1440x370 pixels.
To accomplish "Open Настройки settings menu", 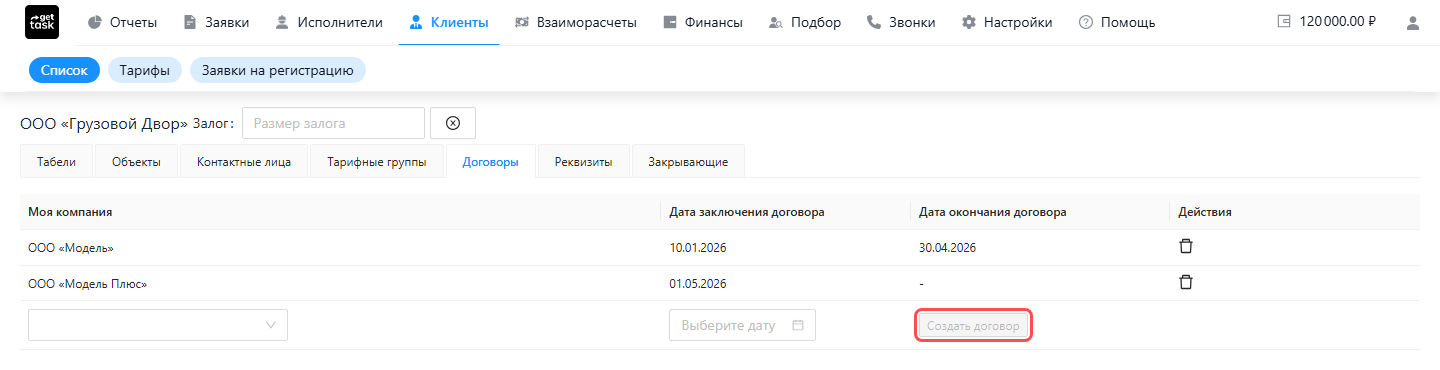I will [1007, 22].
